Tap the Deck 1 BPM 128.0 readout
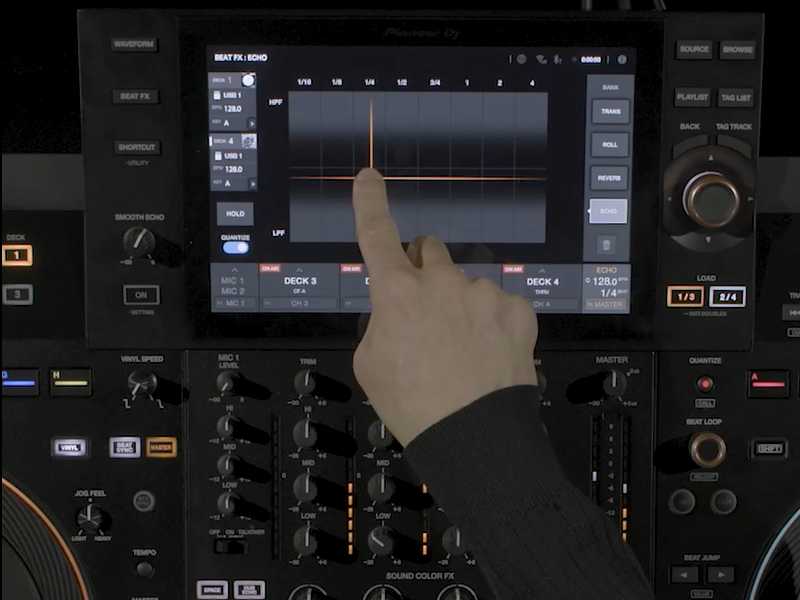 pos(233,109)
